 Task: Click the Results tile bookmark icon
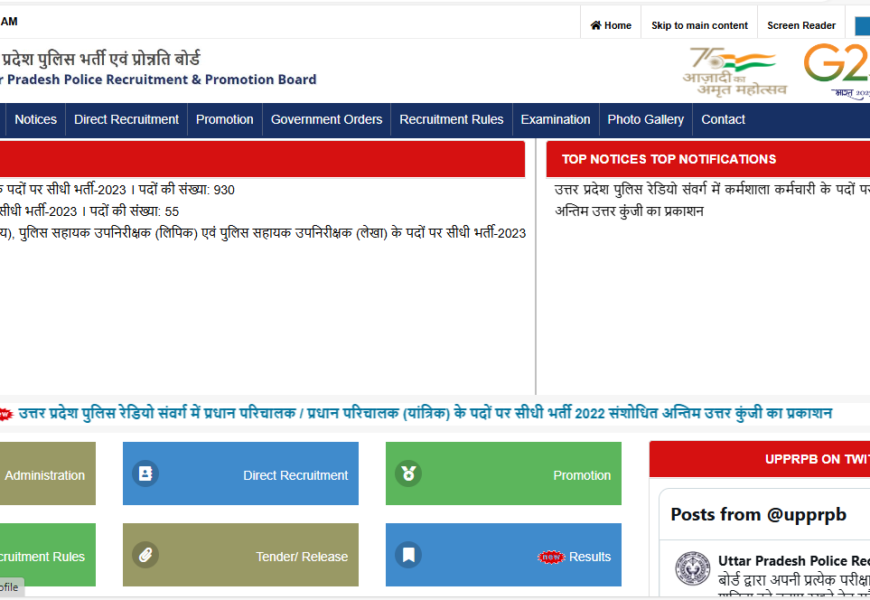408,555
